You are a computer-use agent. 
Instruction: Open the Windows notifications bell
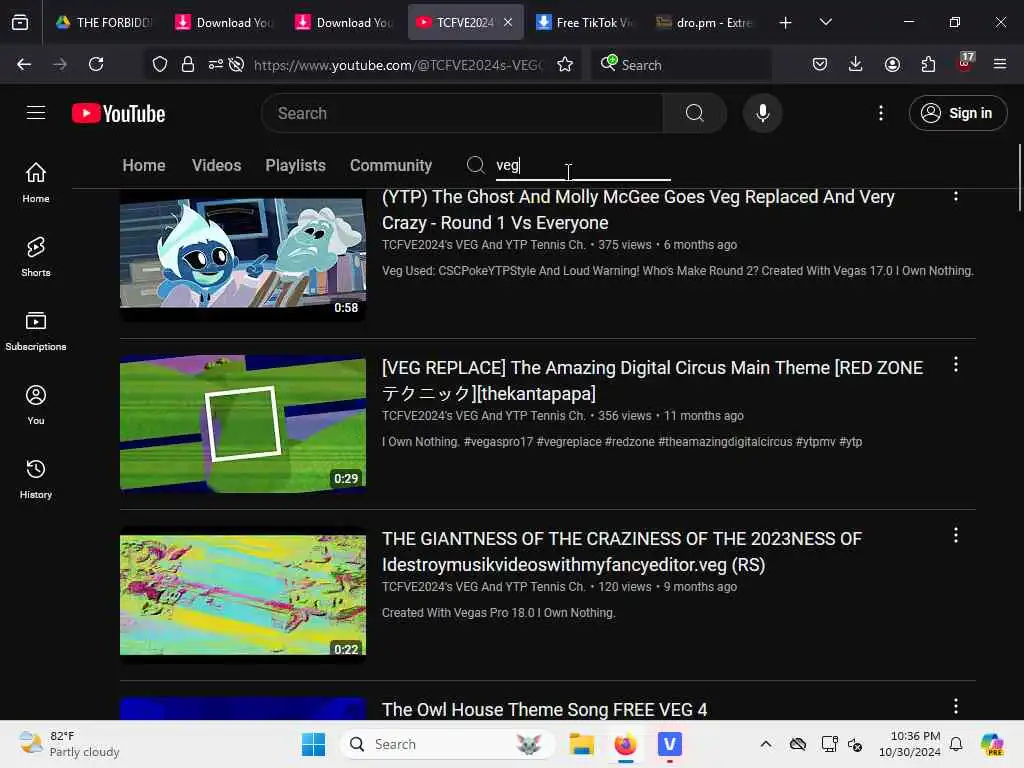click(956, 744)
